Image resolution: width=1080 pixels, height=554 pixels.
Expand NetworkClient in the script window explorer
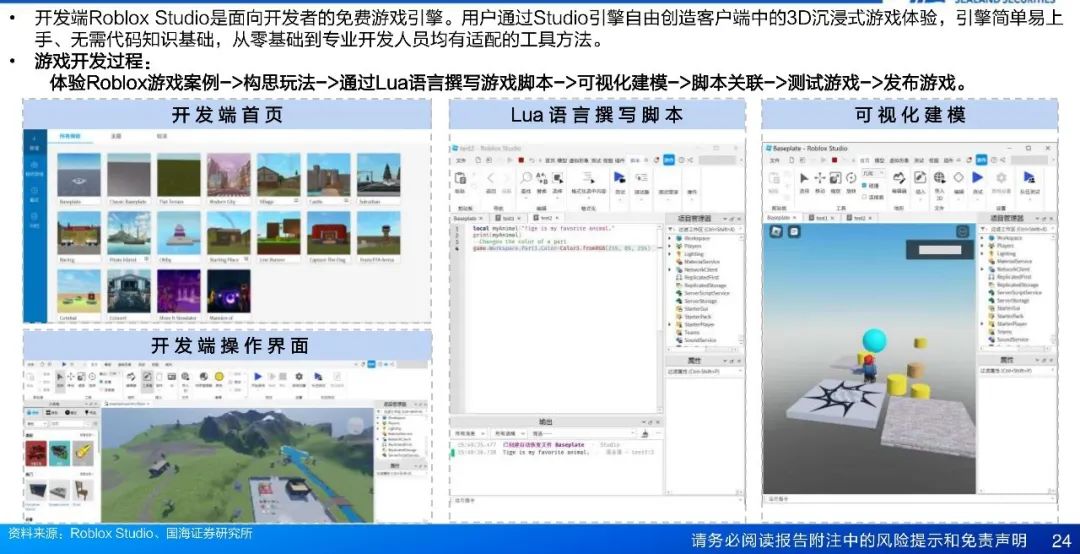669,269
